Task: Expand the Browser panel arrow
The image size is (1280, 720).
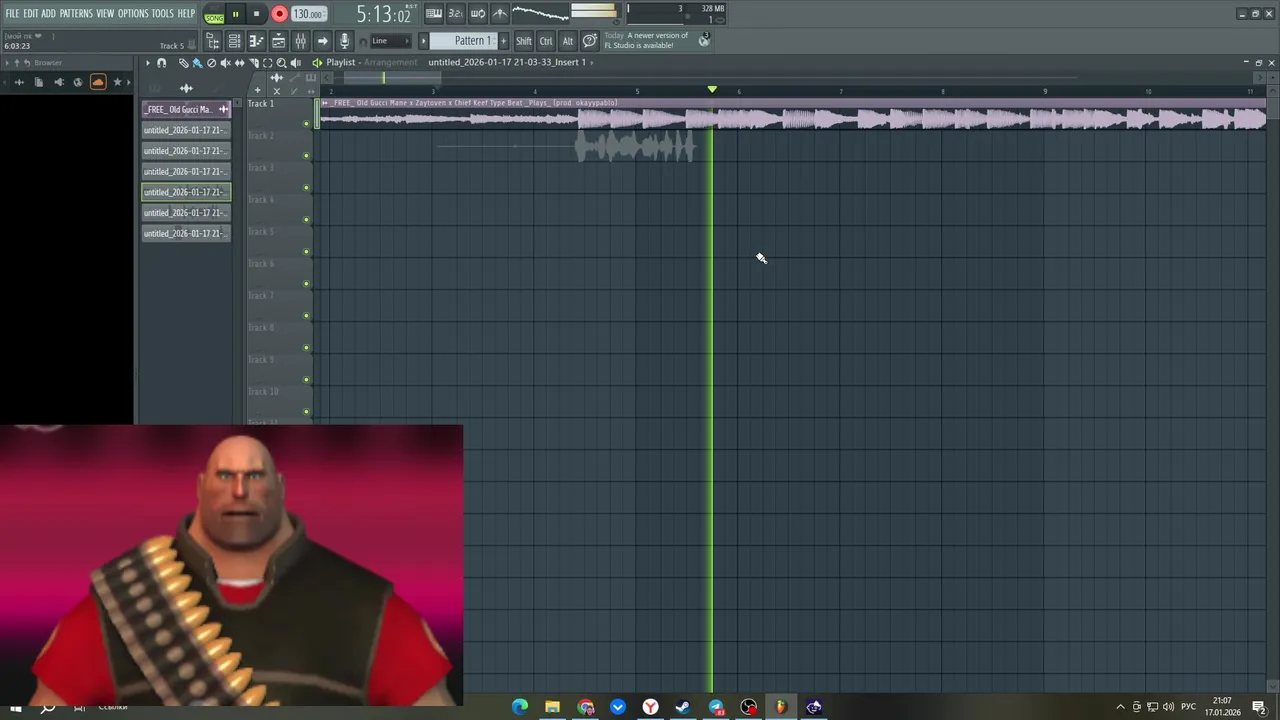Action: click(x=5, y=62)
